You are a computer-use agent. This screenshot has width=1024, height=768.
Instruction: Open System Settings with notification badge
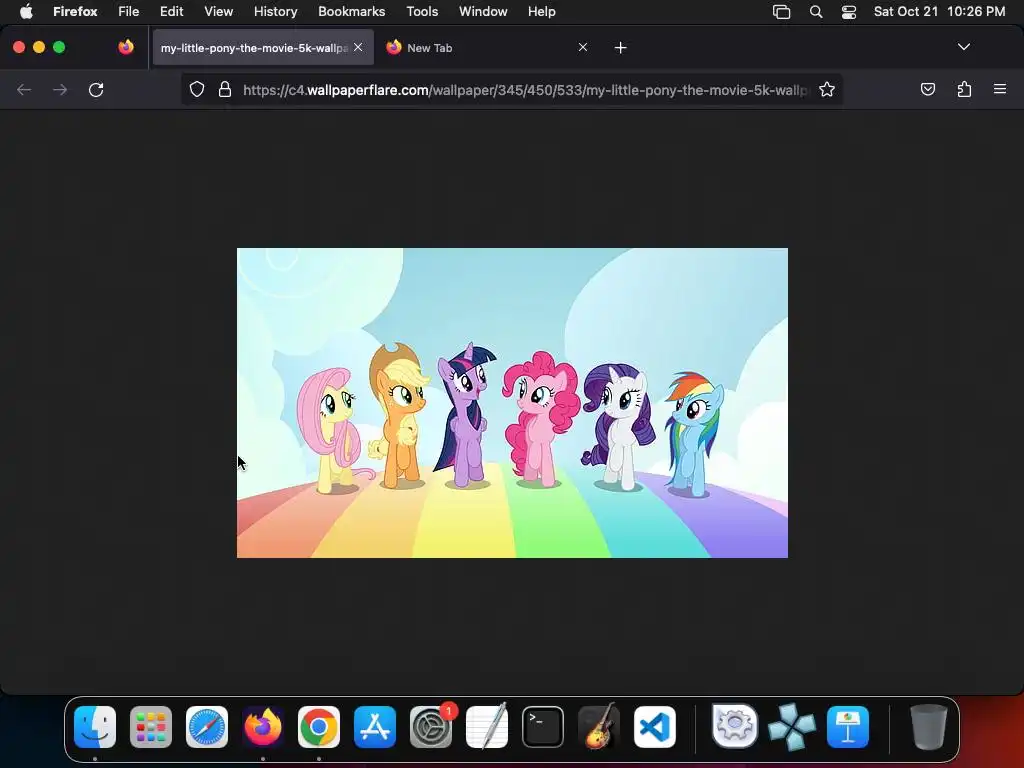point(431,727)
